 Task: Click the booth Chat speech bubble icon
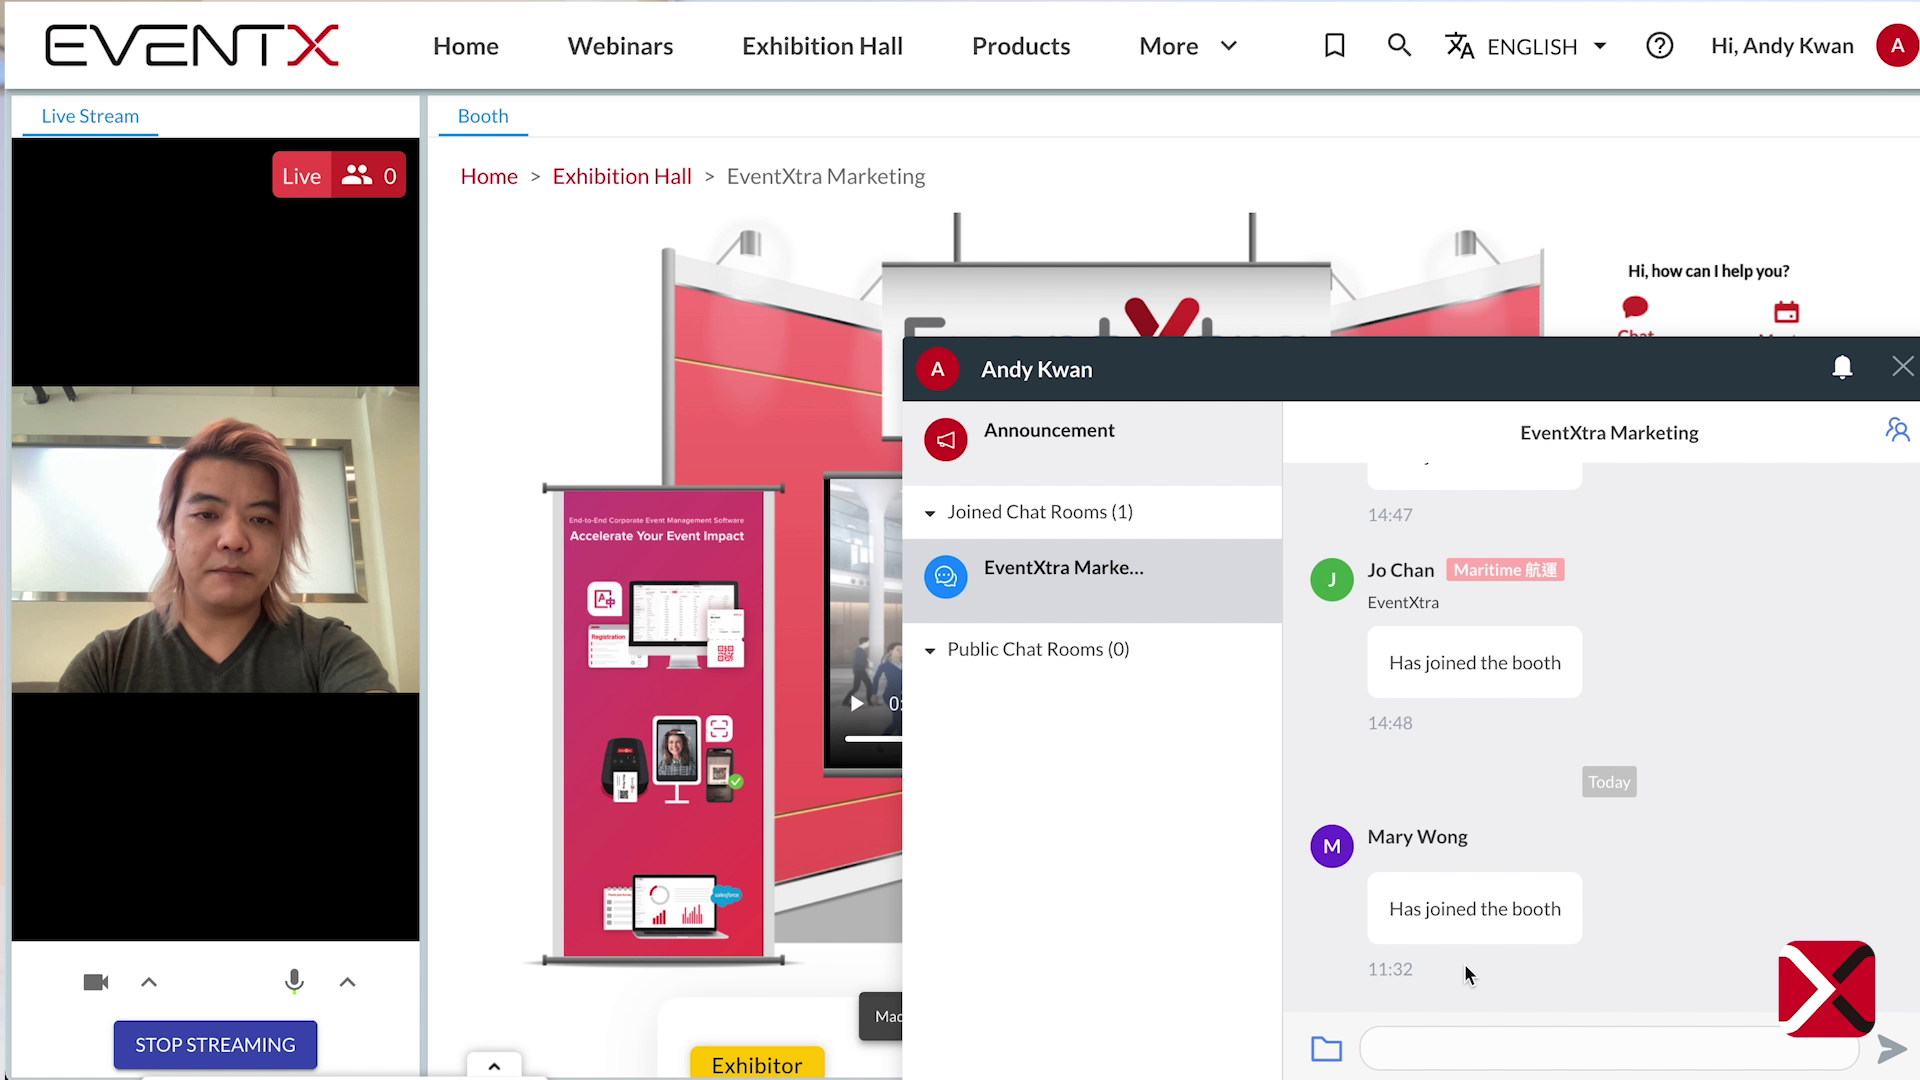pos(1635,307)
